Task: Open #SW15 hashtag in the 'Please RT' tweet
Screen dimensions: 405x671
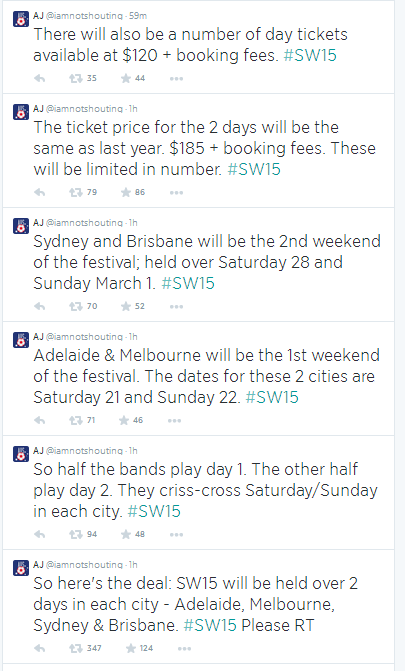Action: click(210, 626)
